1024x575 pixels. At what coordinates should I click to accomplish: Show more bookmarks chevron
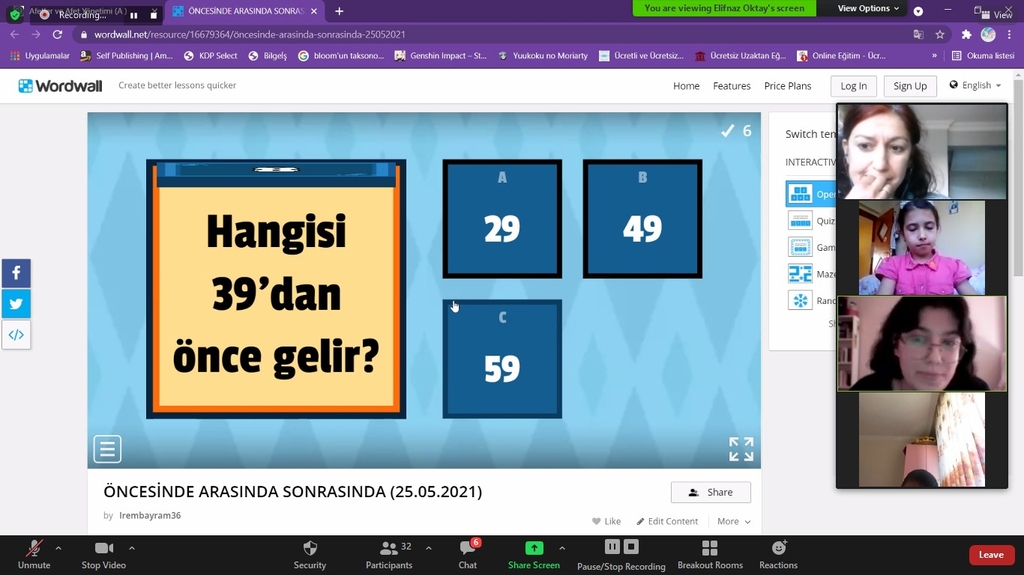[935, 56]
